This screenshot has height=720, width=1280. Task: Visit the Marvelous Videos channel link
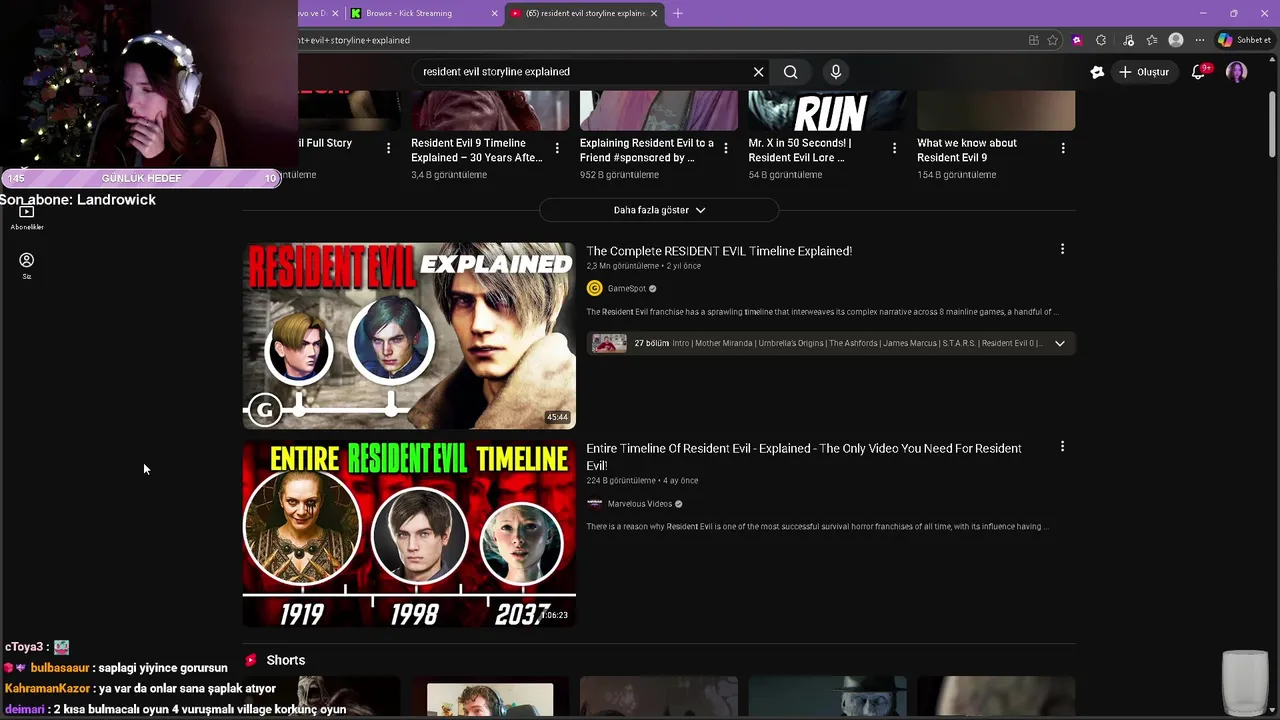coord(640,504)
